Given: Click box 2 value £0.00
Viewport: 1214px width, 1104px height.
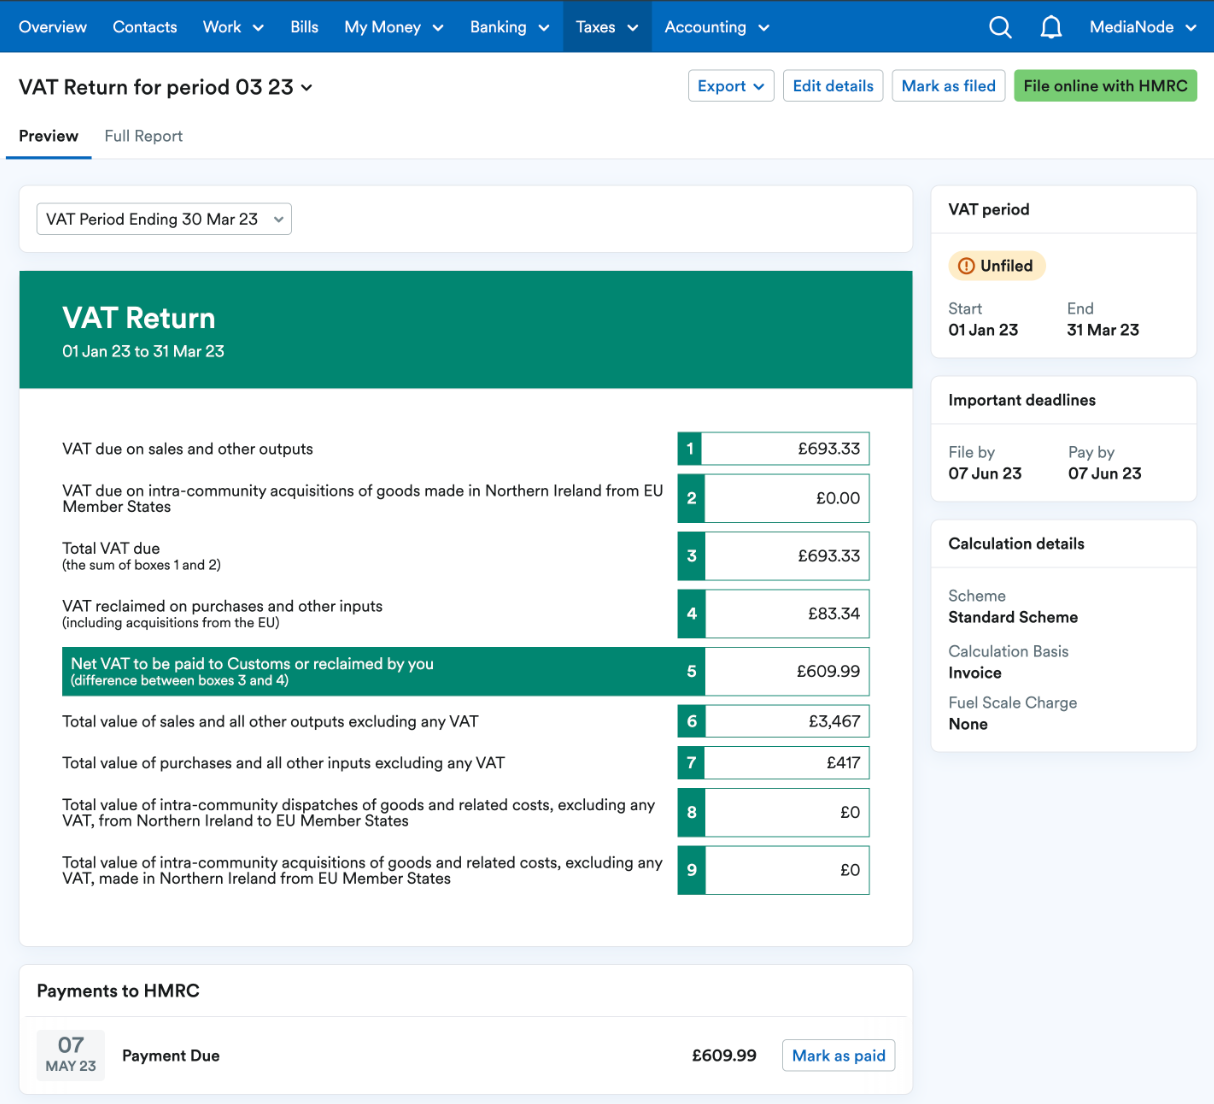Looking at the screenshot, I should coord(786,498).
